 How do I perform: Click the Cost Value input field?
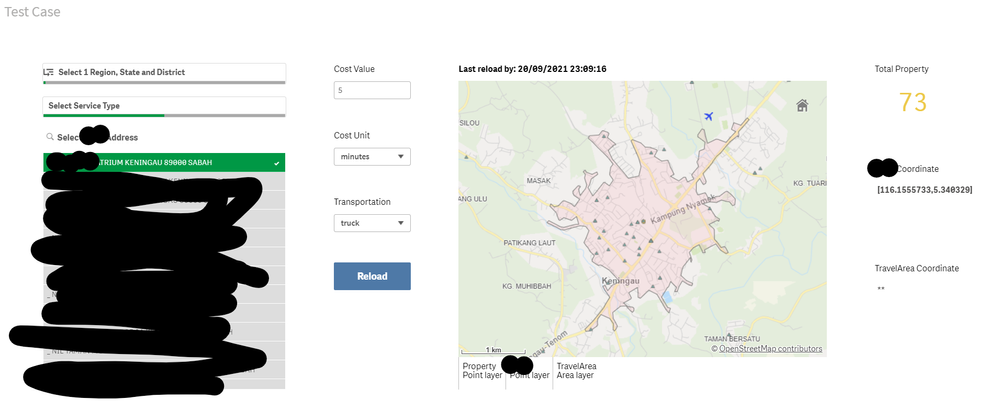pos(372,91)
